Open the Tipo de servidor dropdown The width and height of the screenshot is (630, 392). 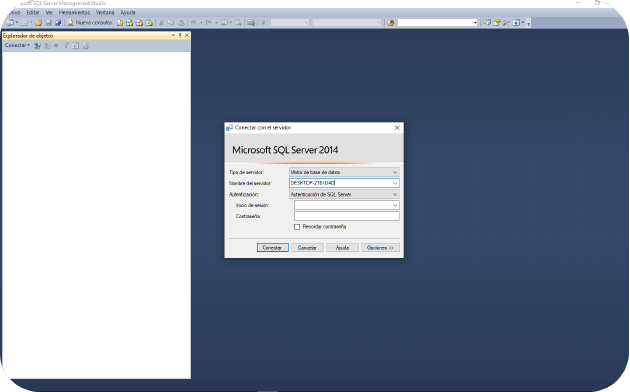[395, 172]
